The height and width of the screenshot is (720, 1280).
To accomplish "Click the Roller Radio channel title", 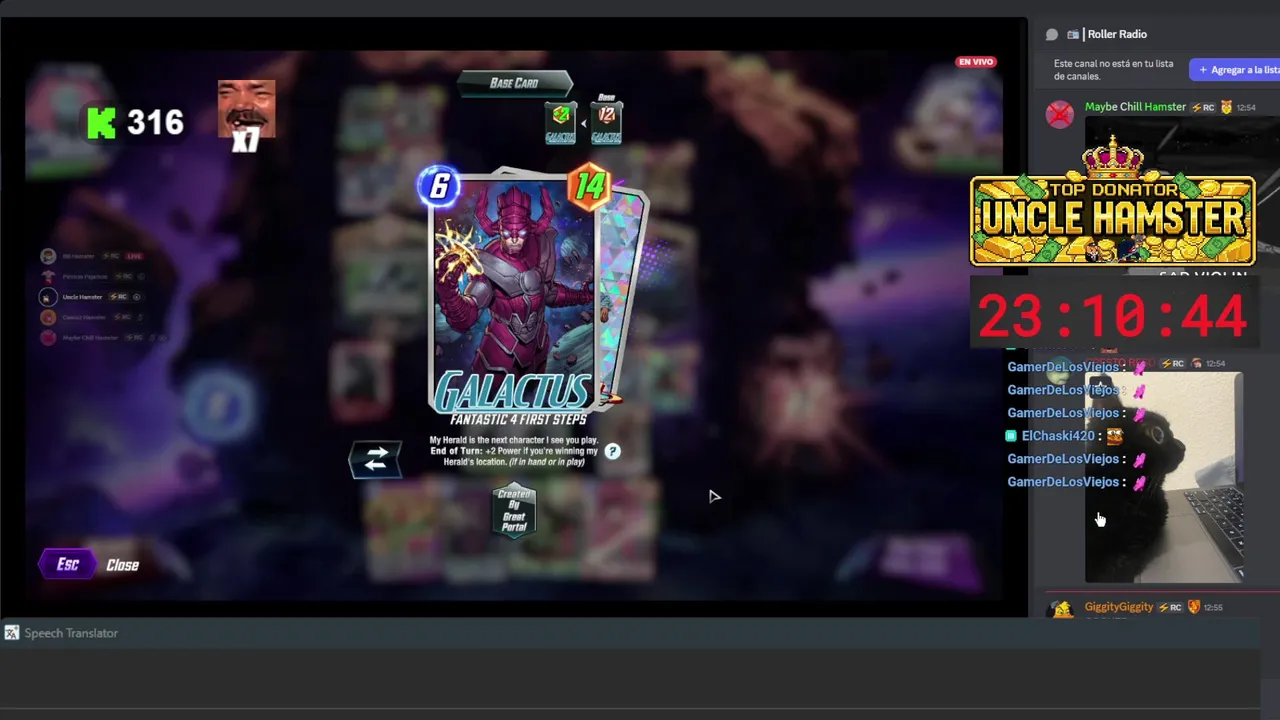I will click(x=1117, y=34).
